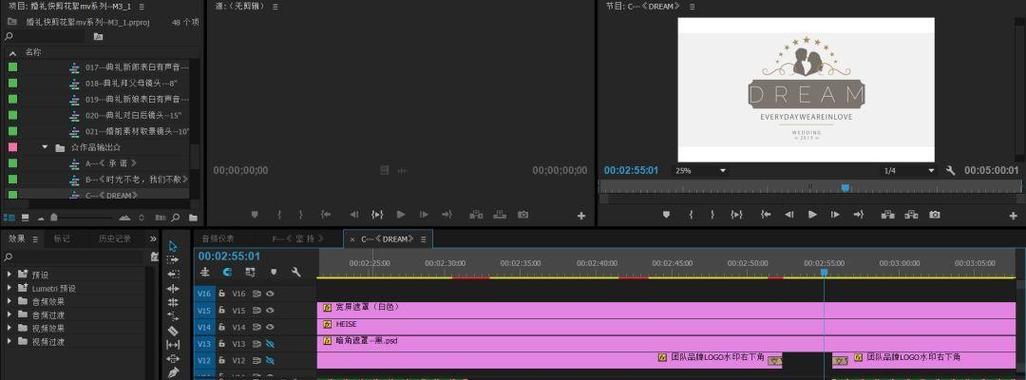Open the 25% zoom level dropdown

click(x=700, y=171)
